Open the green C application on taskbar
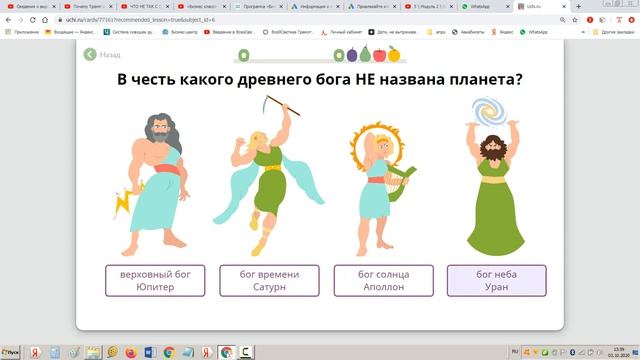 coord(246,352)
